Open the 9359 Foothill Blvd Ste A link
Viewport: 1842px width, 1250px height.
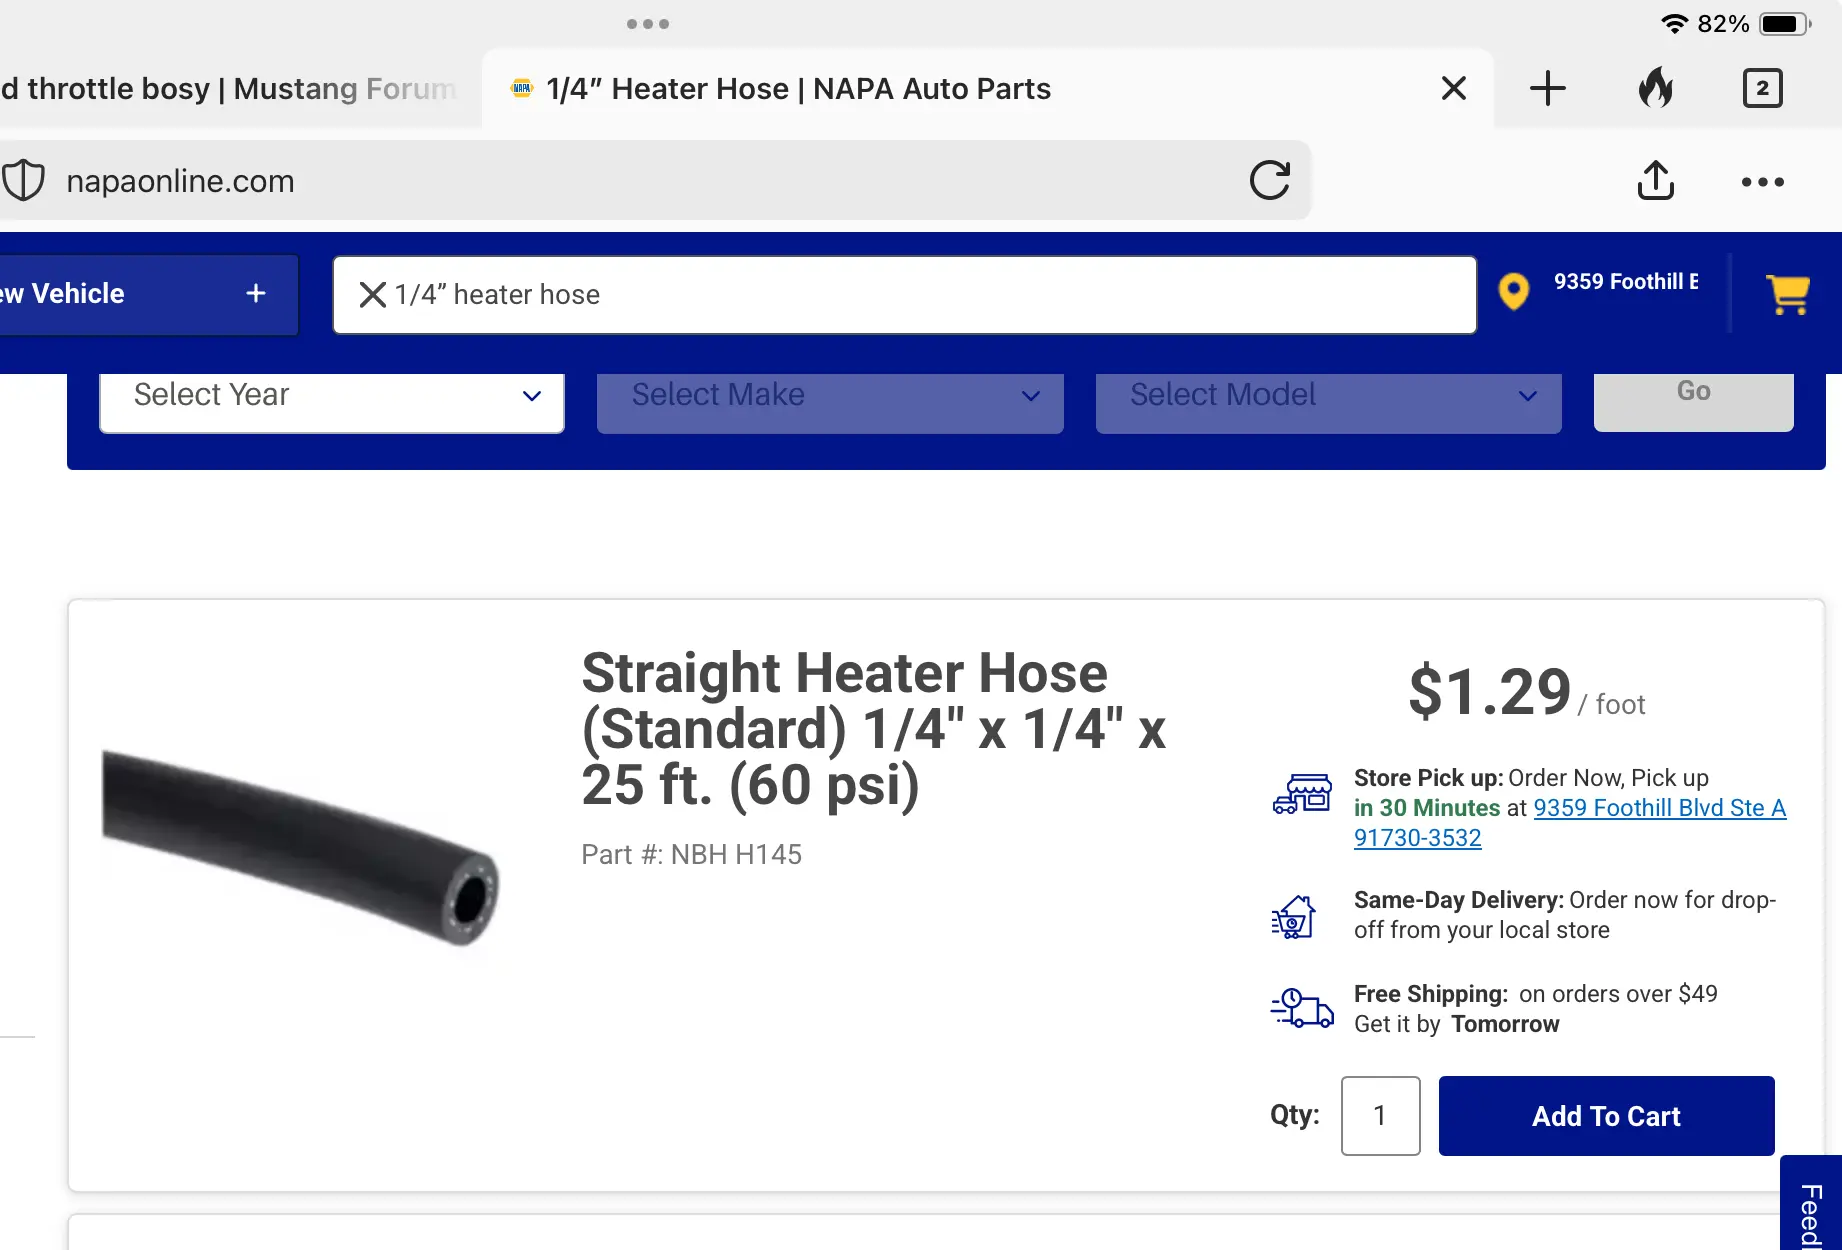[1570, 823]
